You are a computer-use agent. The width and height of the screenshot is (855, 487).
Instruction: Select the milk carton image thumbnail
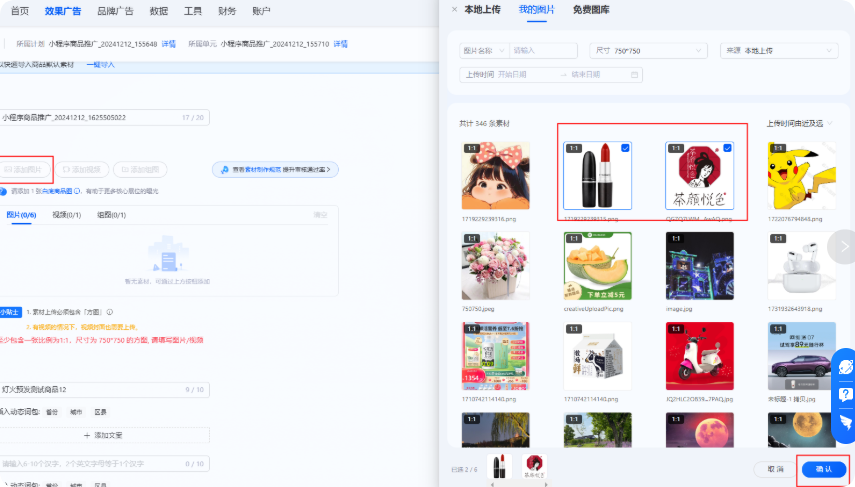598,356
